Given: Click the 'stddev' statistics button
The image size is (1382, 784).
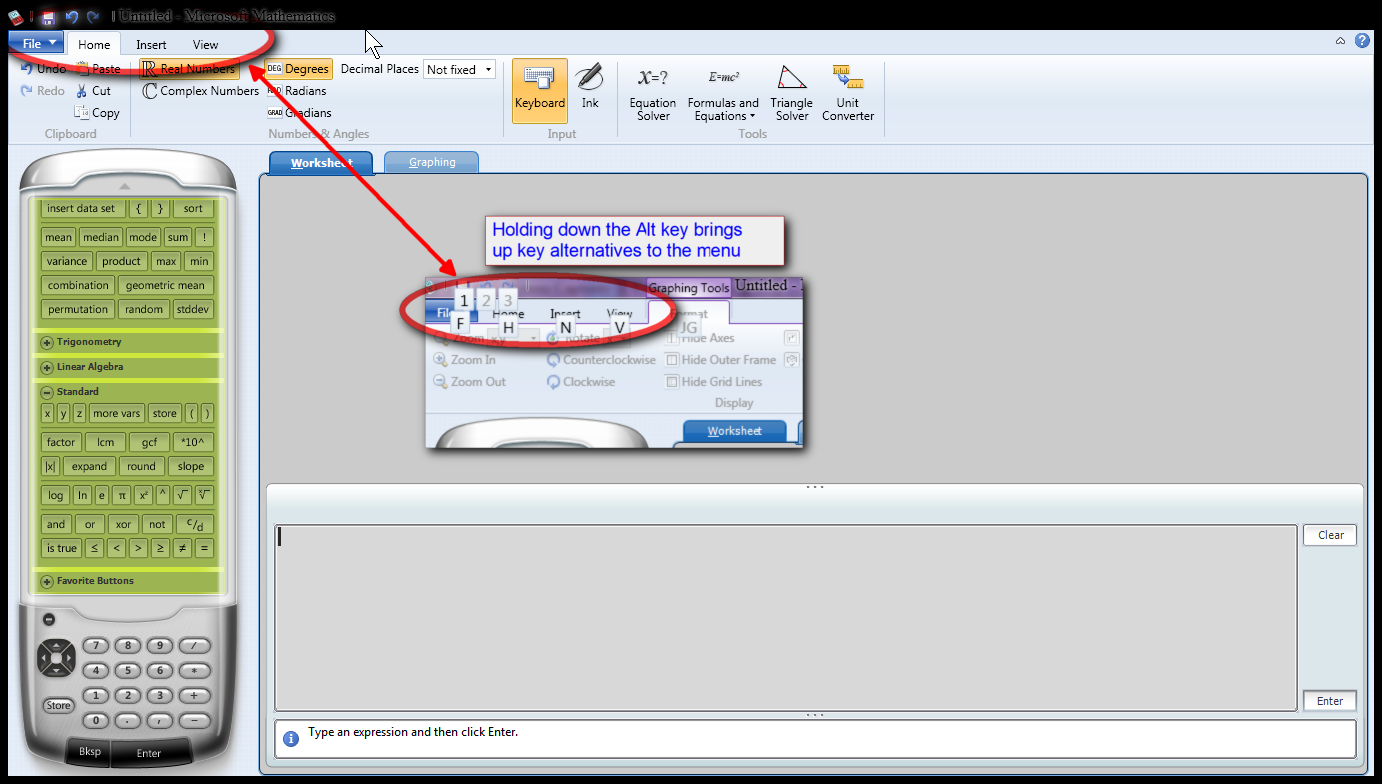Looking at the screenshot, I should point(193,309).
